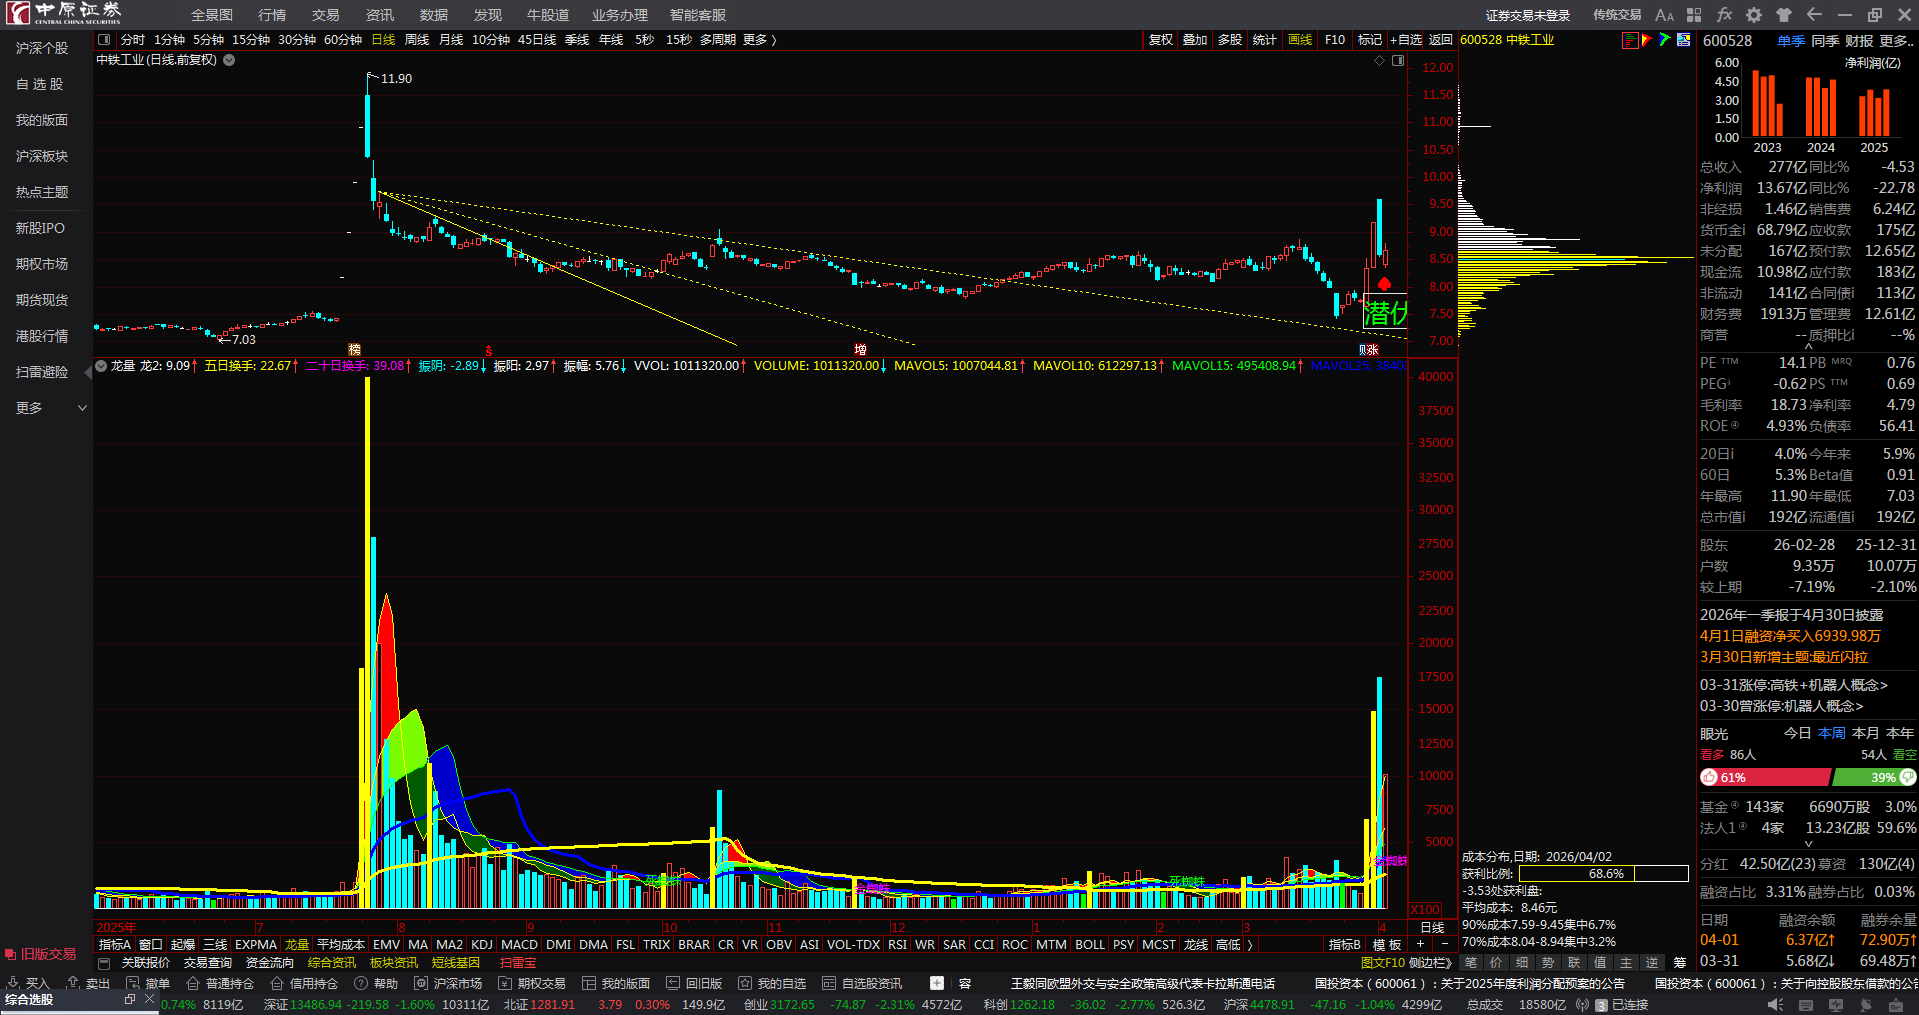Screen dimensions: 1919x1015
Task: Open the layout grid icon in title bar
Action: click(x=1694, y=15)
